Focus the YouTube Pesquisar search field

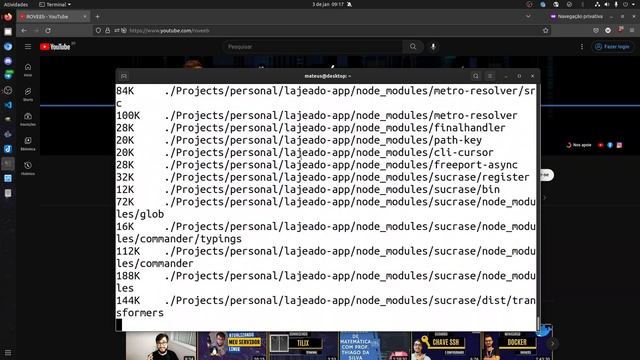pos(313,47)
